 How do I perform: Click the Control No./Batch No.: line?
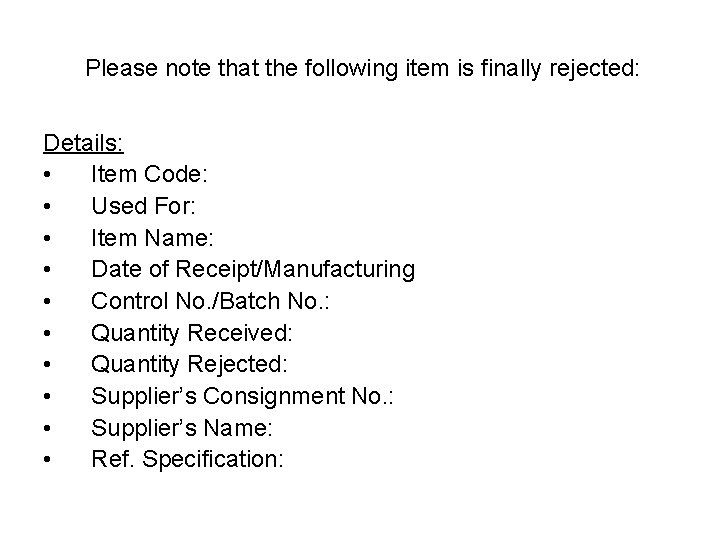coord(232,301)
